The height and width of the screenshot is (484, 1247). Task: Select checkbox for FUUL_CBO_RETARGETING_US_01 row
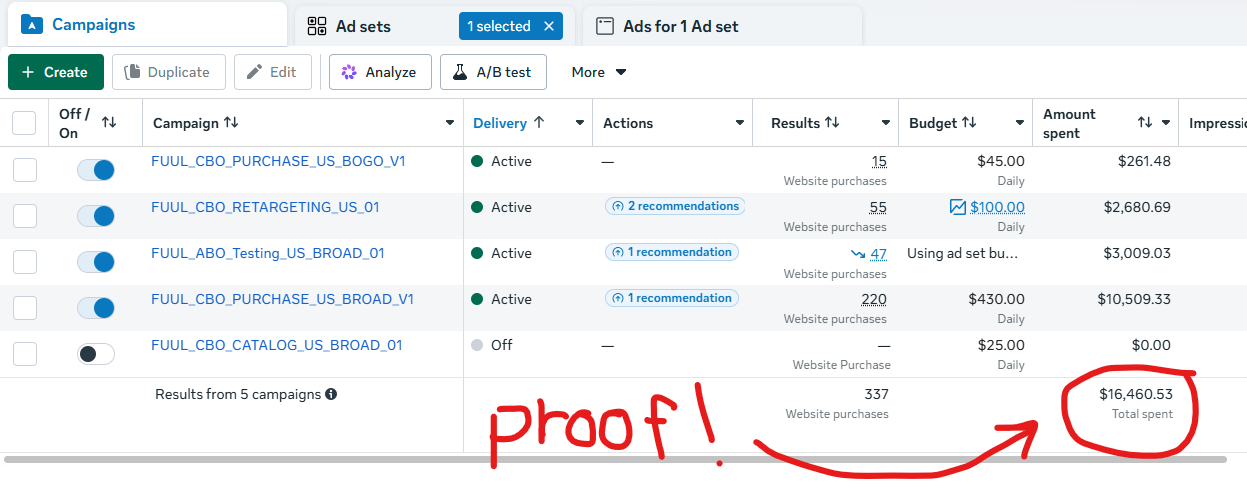[25, 216]
